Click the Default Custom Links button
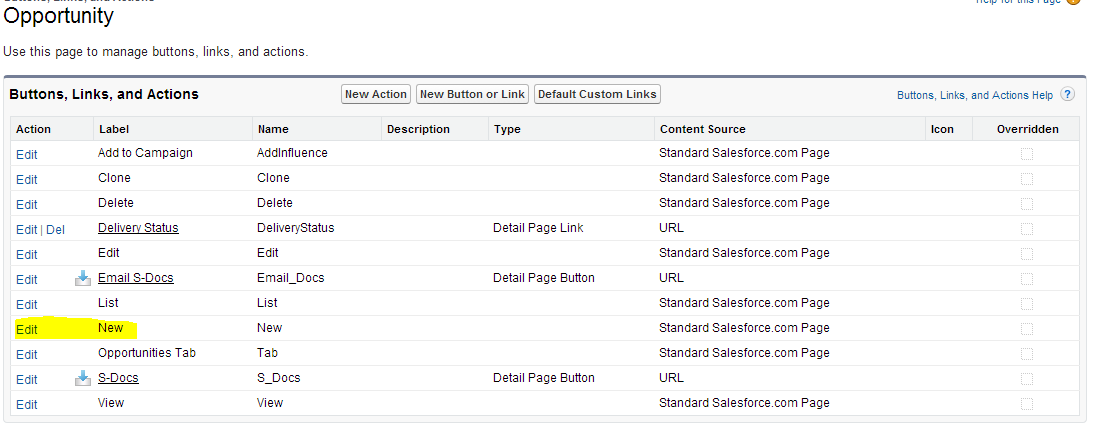Image resolution: width=1094 pixels, height=439 pixels. click(597, 94)
